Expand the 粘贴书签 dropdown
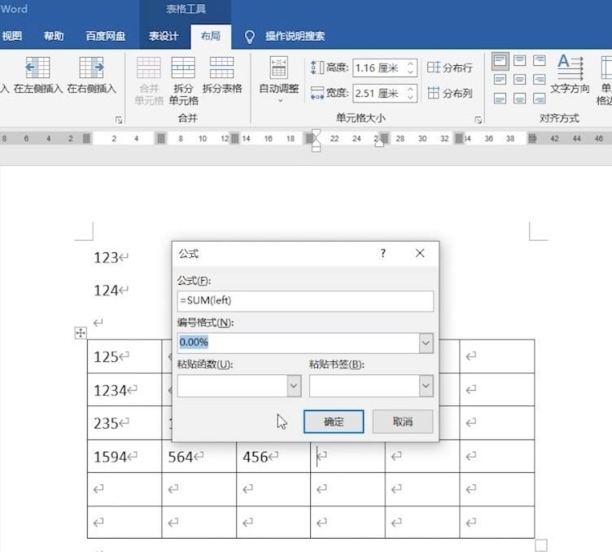This screenshot has width=612, height=552. pos(426,386)
